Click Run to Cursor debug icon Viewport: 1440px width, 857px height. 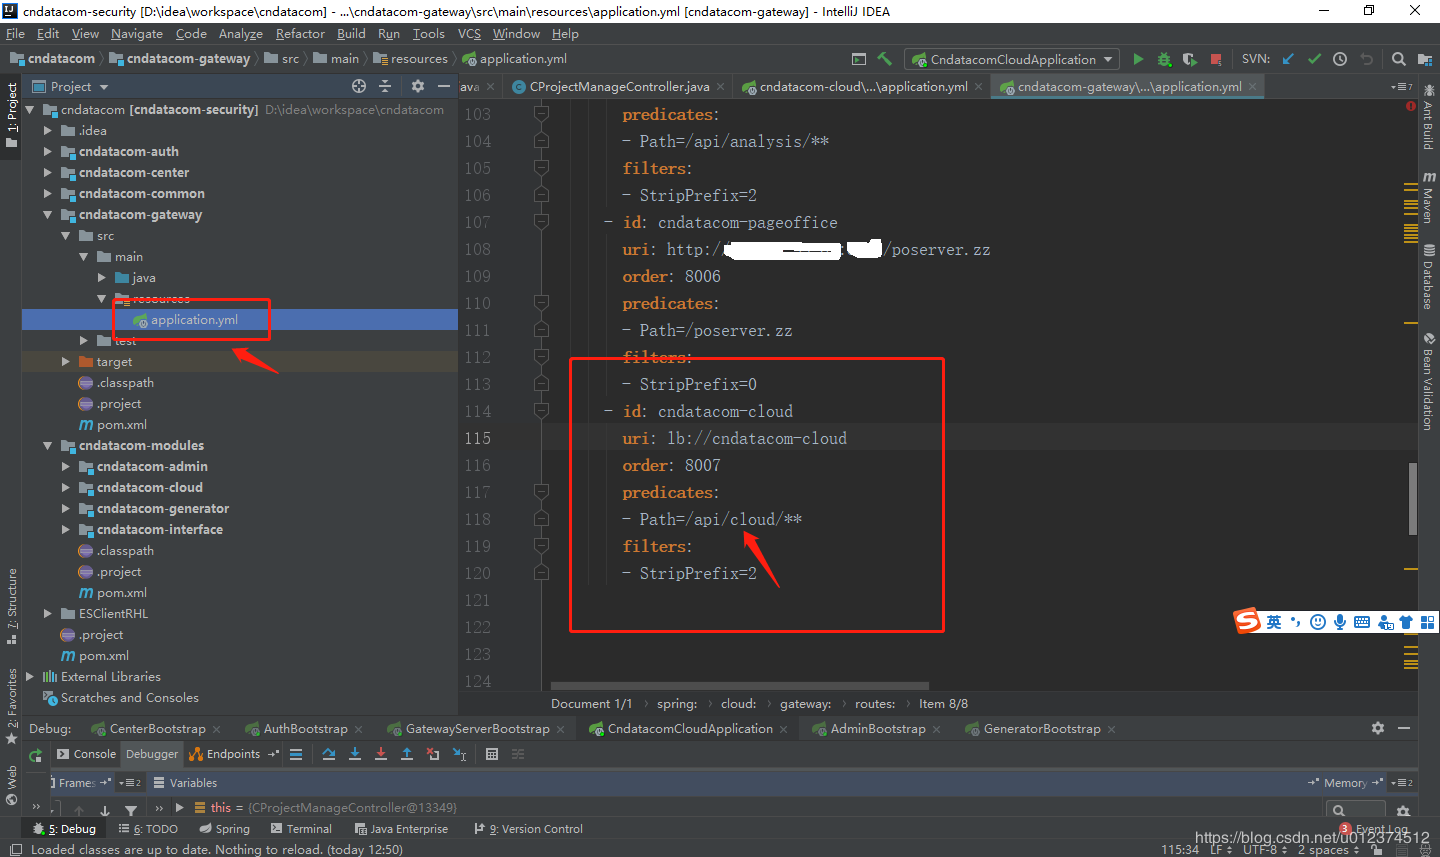pyautogui.click(x=460, y=754)
